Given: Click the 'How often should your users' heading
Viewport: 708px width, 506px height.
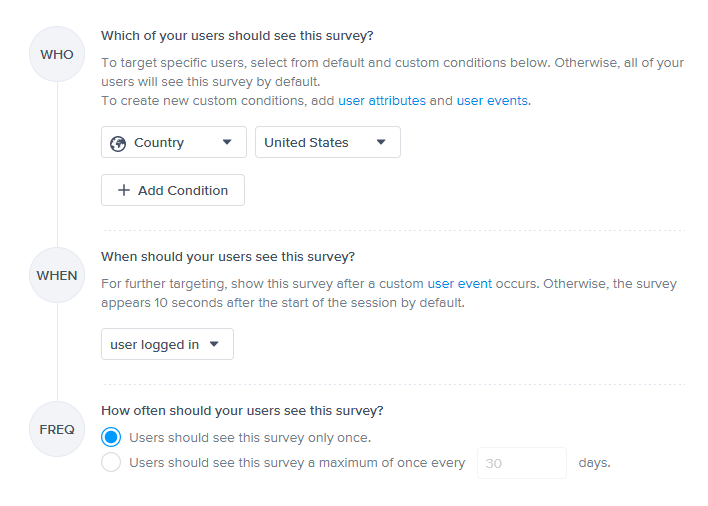Looking at the screenshot, I should 242,411.
